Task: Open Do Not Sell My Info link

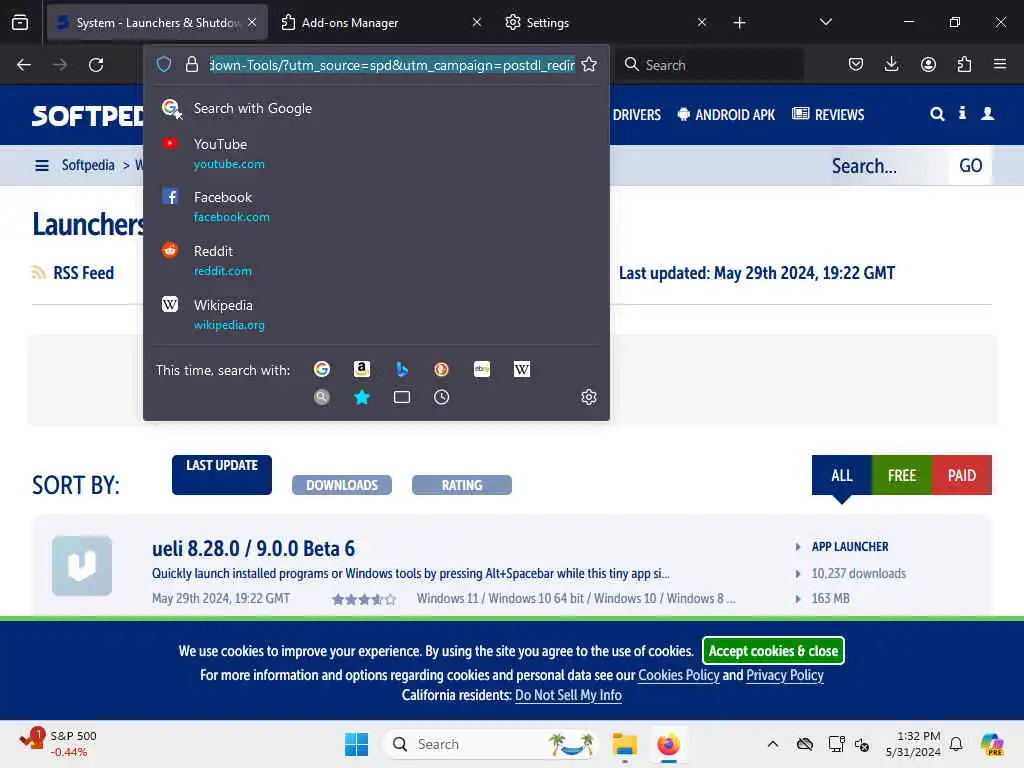Action: coord(568,696)
